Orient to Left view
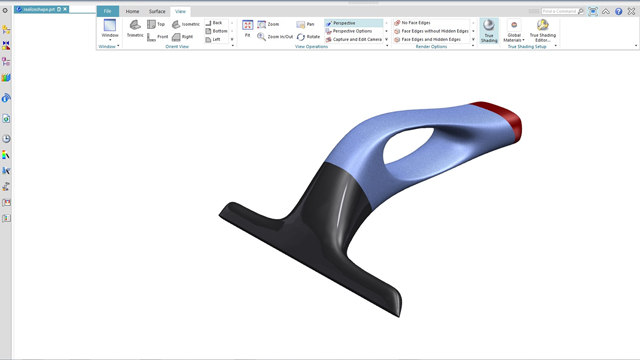Viewport: 640px width, 360px height. click(x=213, y=39)
